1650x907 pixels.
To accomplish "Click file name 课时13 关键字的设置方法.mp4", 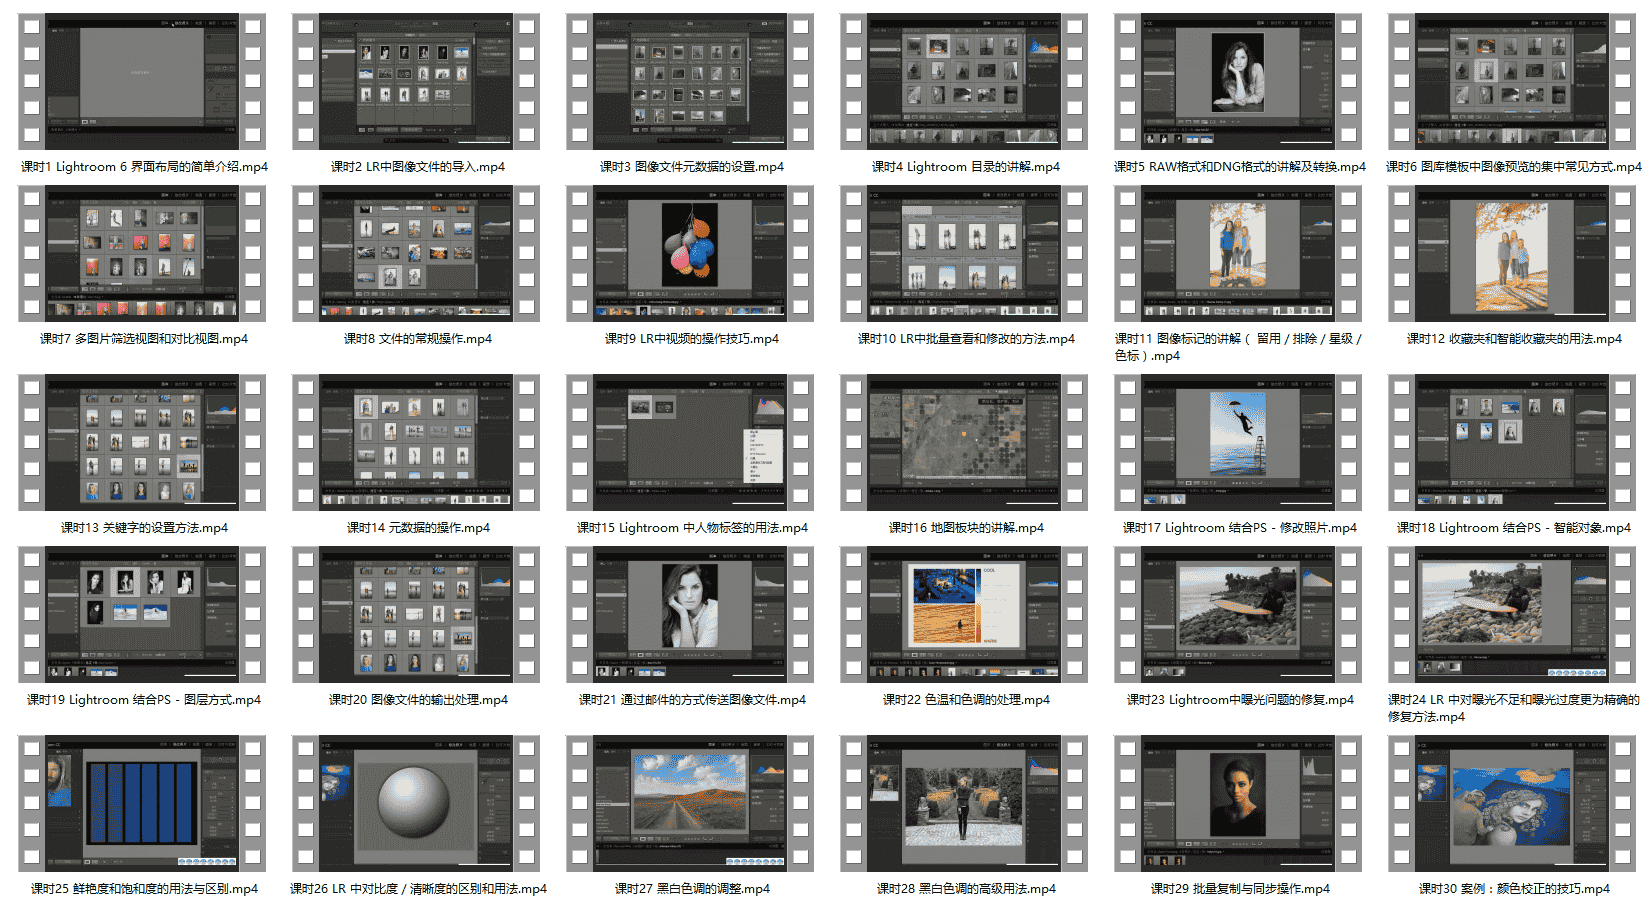I will click(x=144, y=528).
